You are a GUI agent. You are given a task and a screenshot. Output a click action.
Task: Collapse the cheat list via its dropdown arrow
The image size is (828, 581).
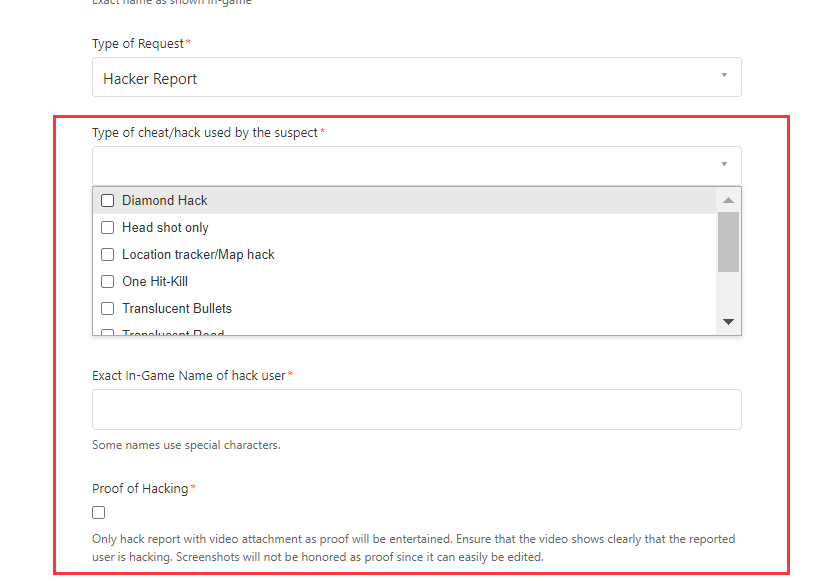723,165
